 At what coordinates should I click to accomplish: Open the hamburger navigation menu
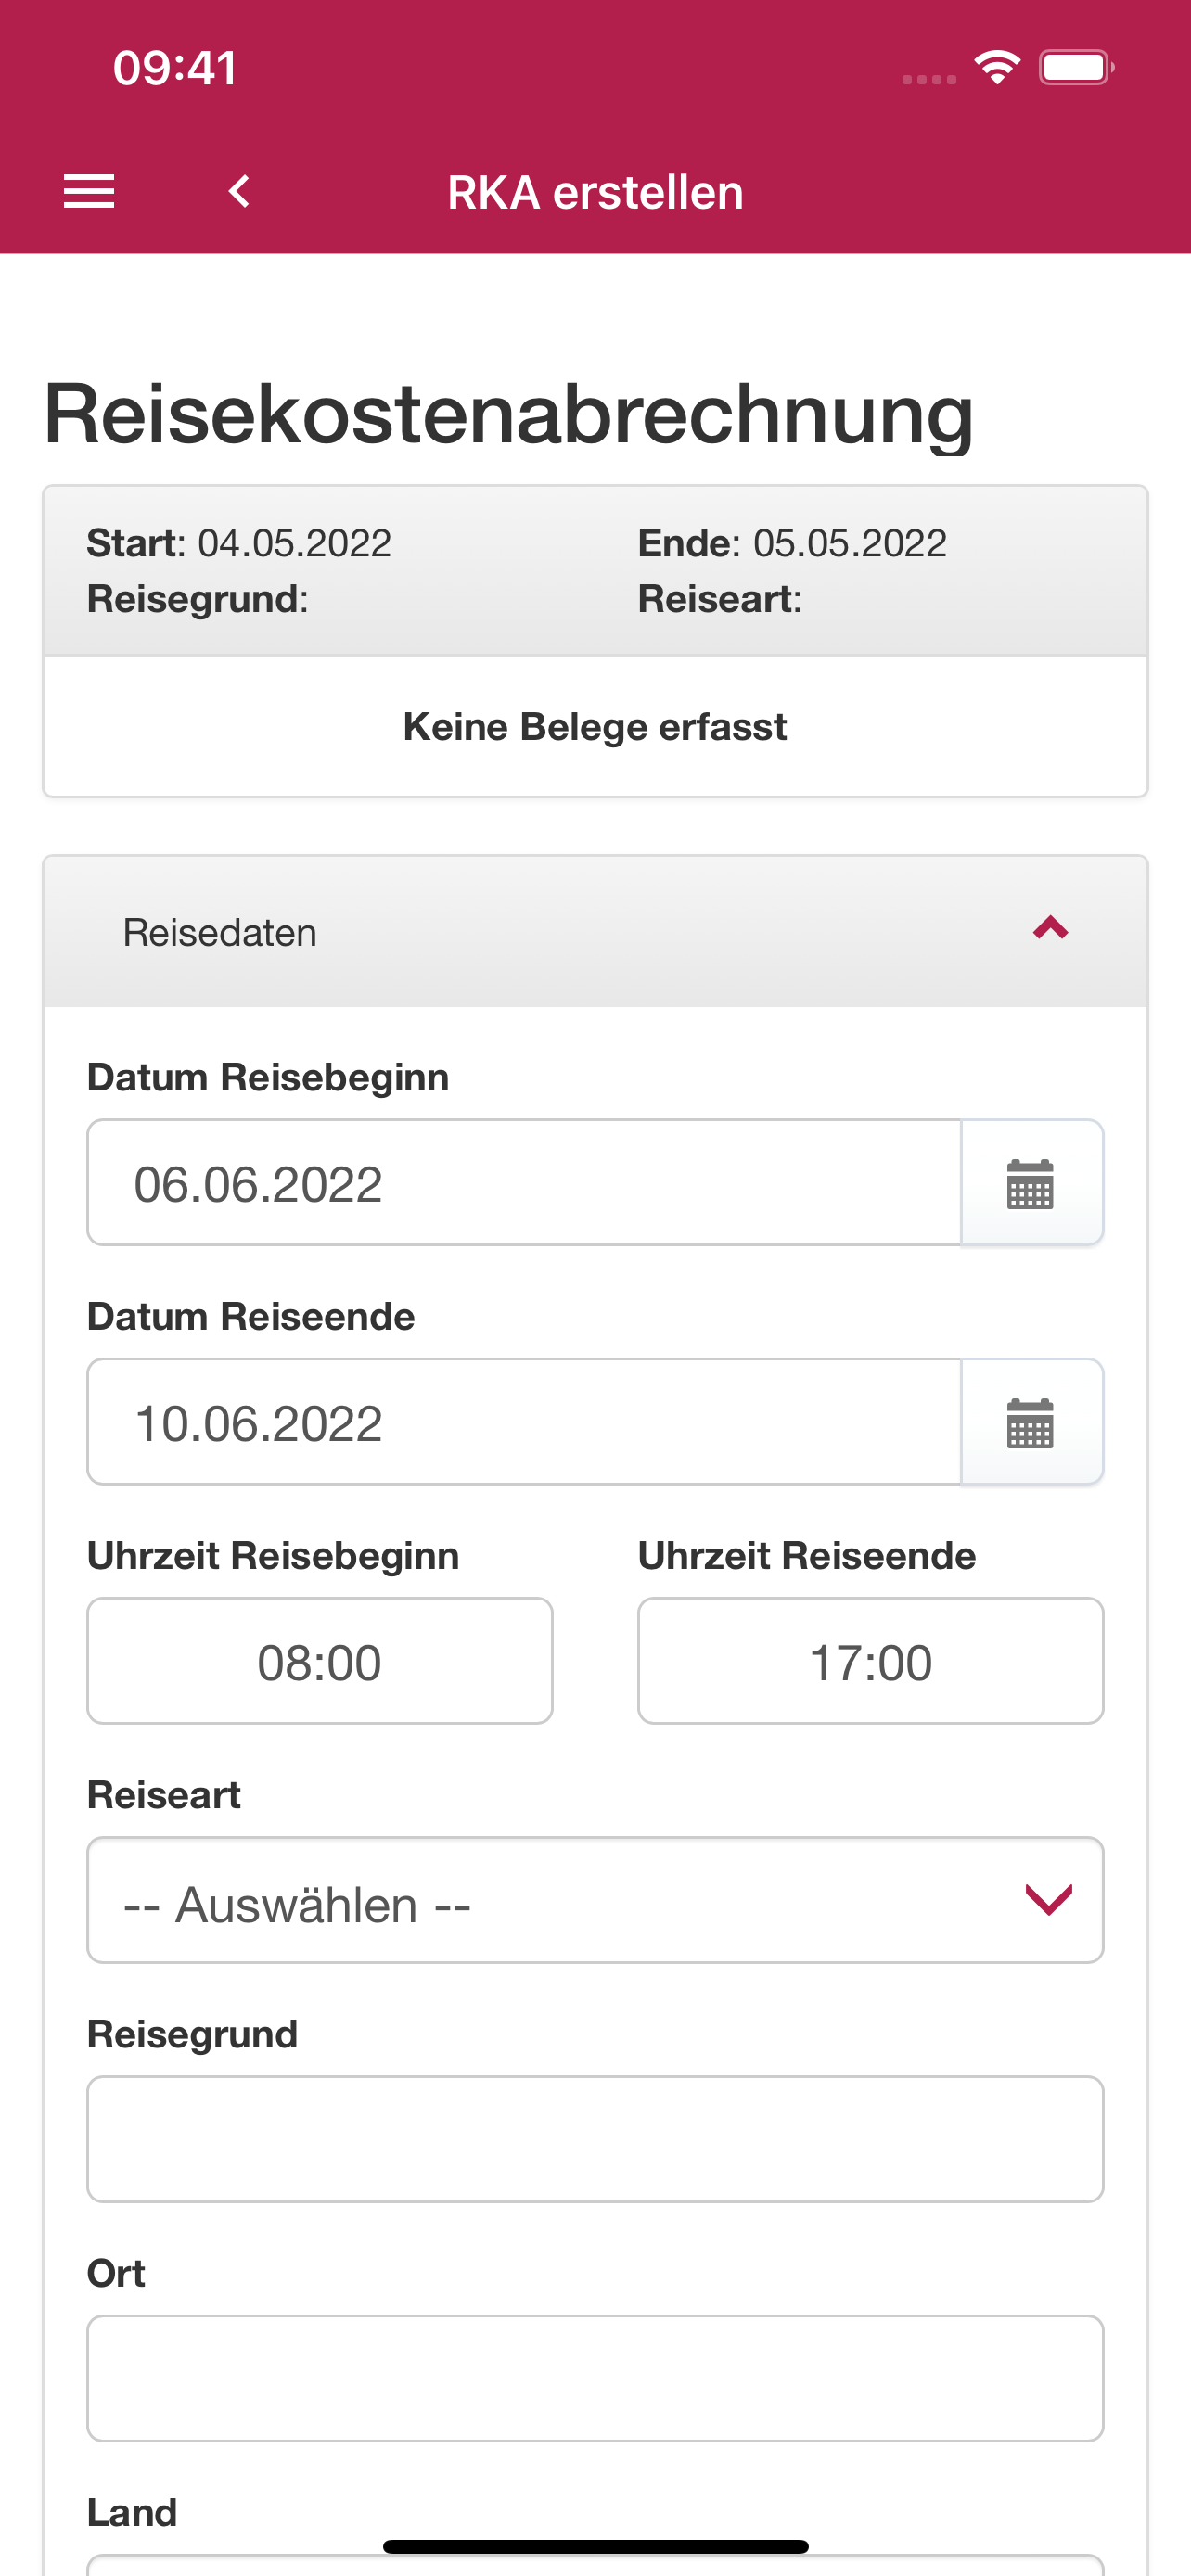(x=89, y=191)
